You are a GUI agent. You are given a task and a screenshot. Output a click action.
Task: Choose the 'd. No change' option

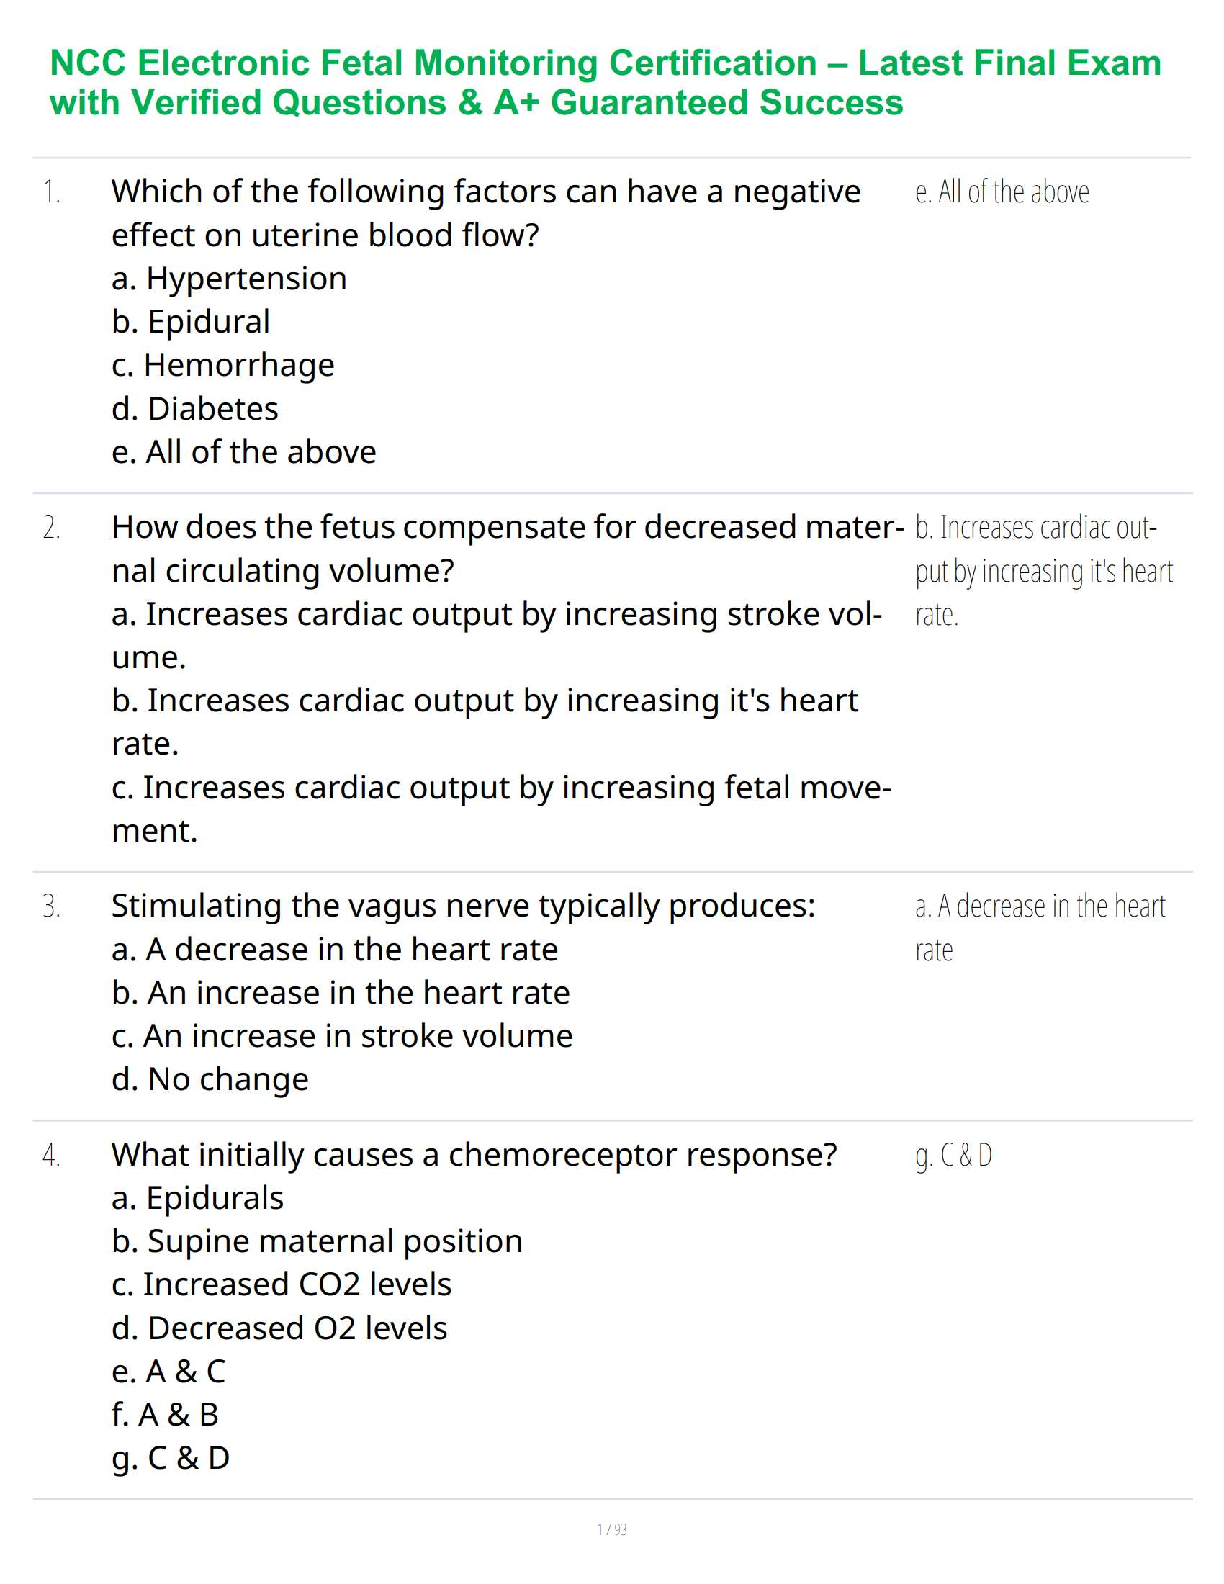(x=210, y=1080)
